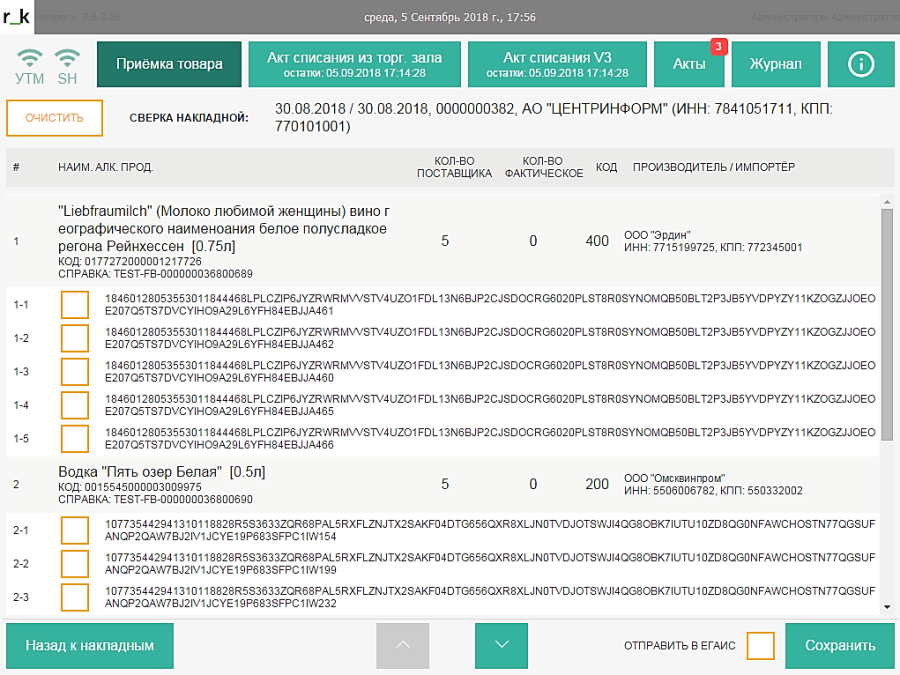Open the info circle icon
Screen dimensions: 900x675
coord(861,64)
